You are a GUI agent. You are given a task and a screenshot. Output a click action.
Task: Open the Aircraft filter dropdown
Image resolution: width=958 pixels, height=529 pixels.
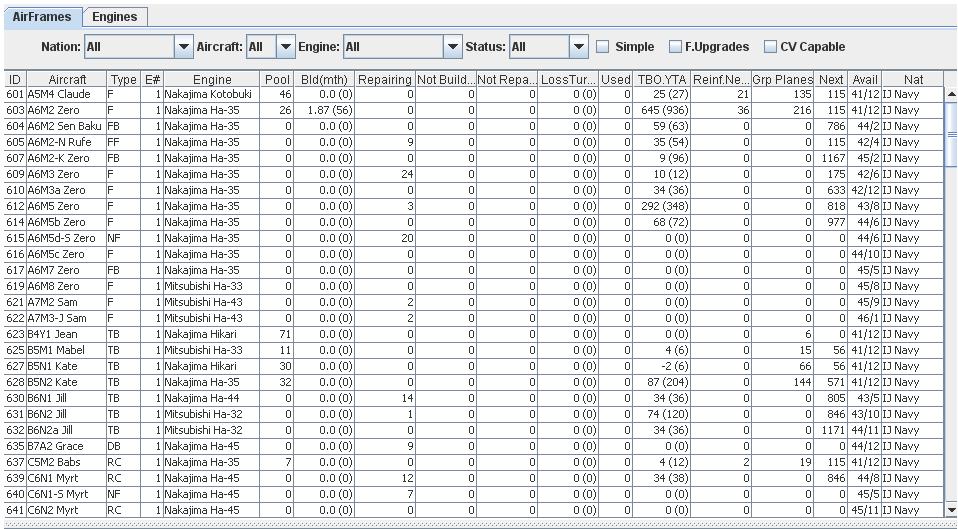click(285, 46)
